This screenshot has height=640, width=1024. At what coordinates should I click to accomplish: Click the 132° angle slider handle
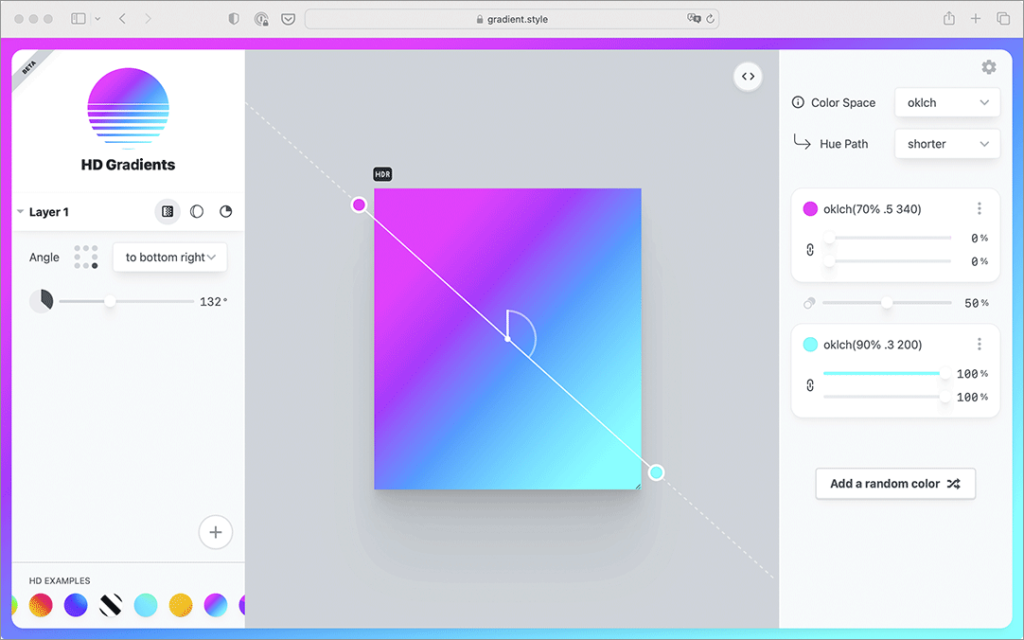[x=110, y=301]
